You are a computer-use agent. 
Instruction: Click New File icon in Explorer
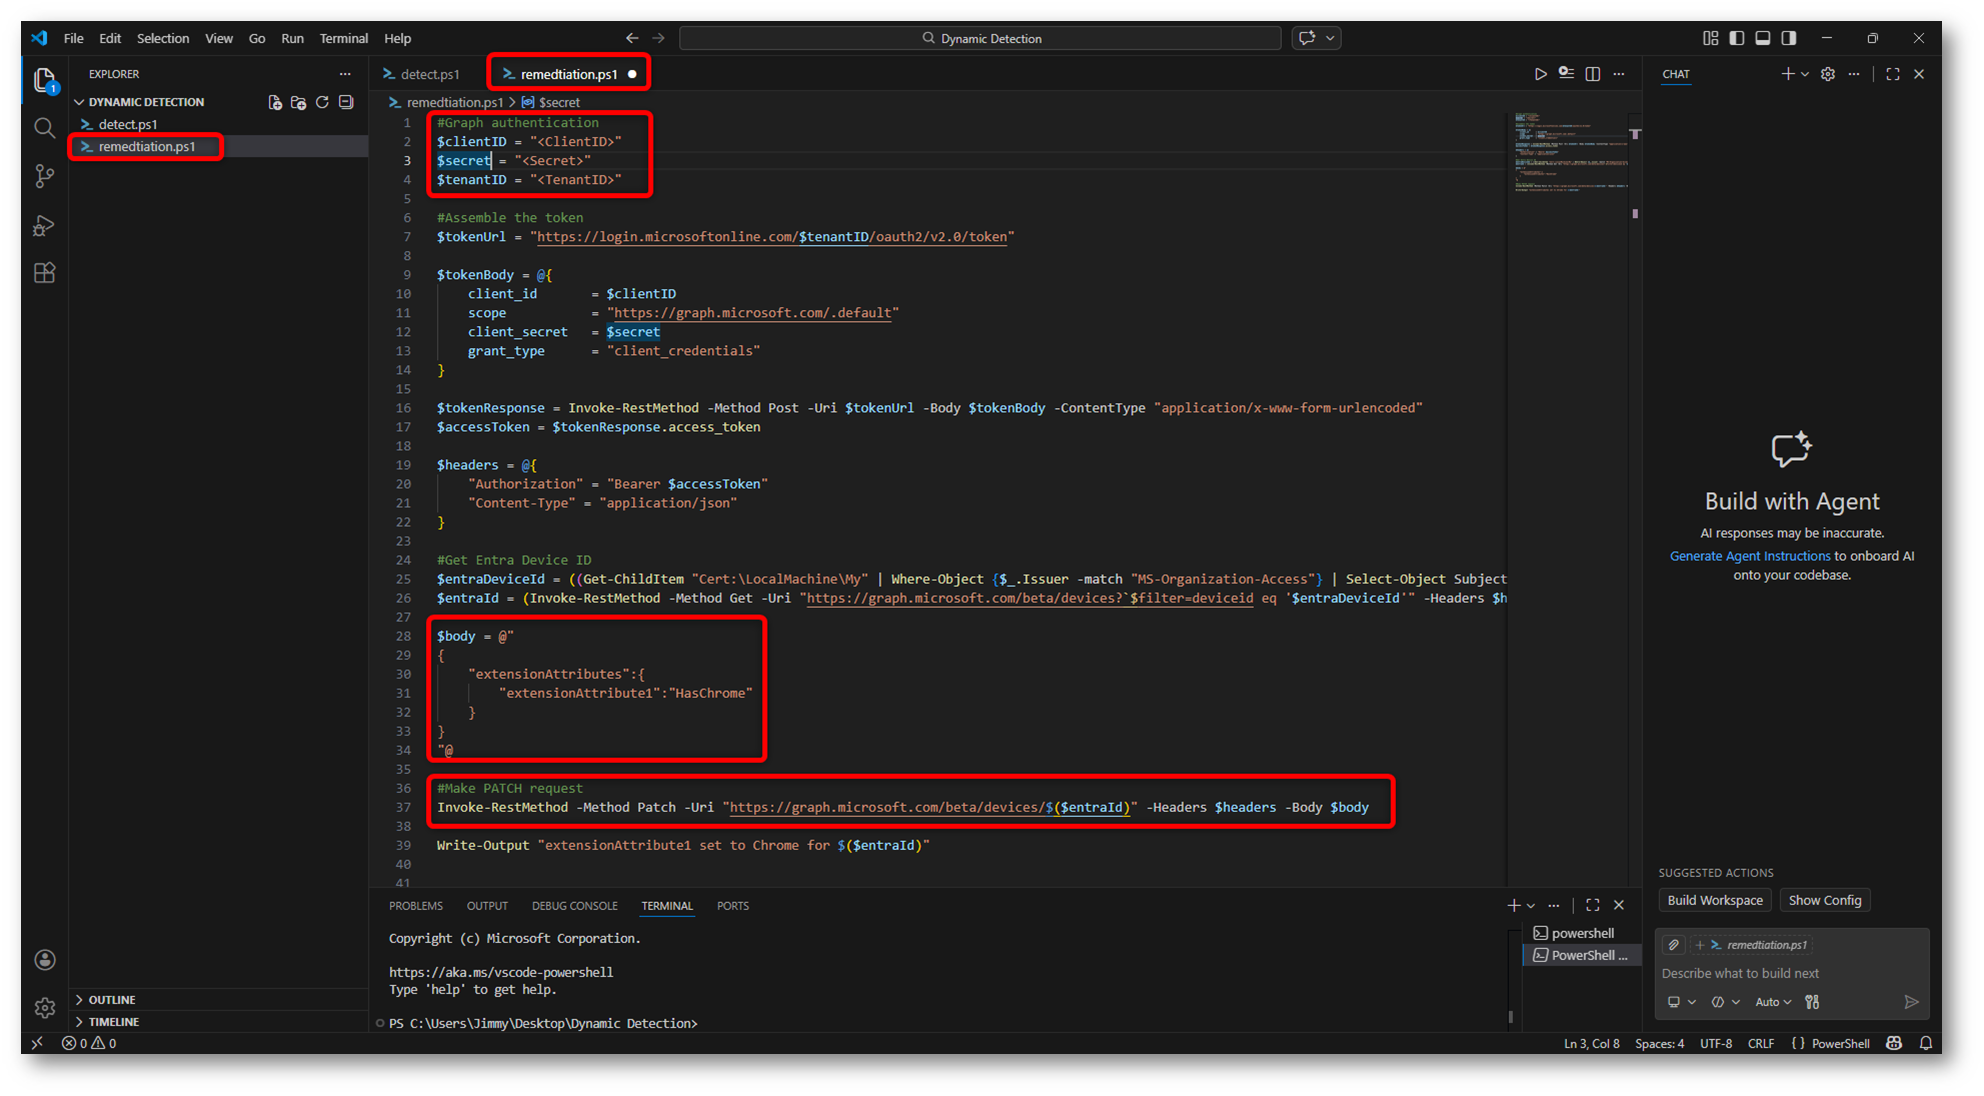(x=275, y=102)
